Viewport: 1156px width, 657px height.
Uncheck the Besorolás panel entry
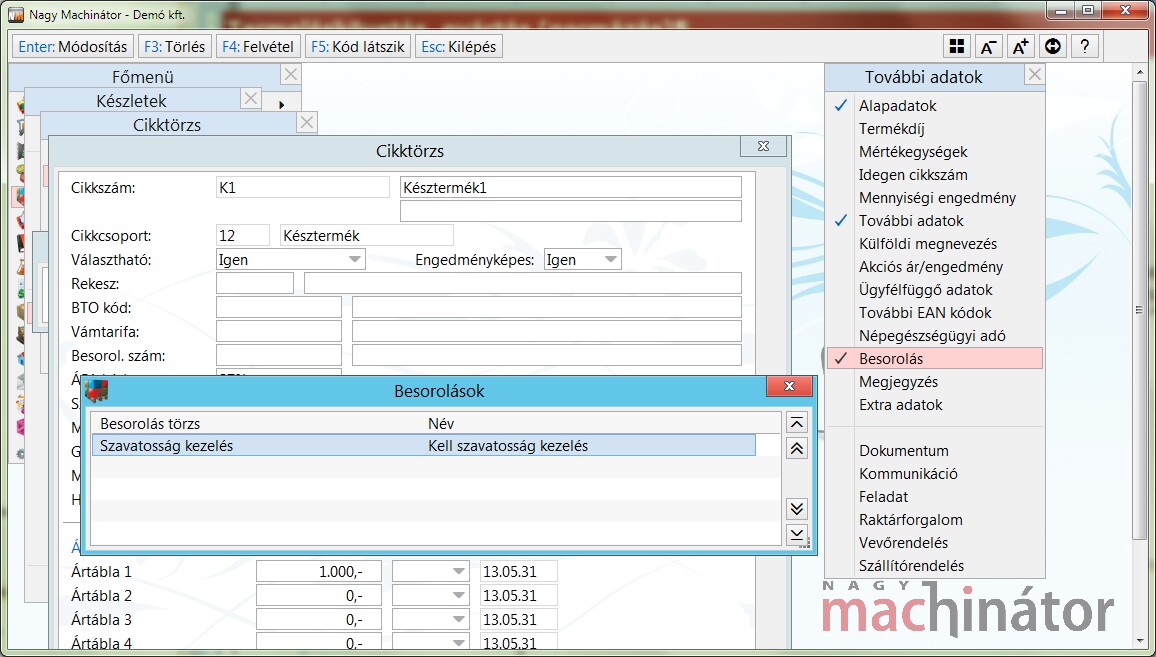pyautogui.click(x=890, y=359)
